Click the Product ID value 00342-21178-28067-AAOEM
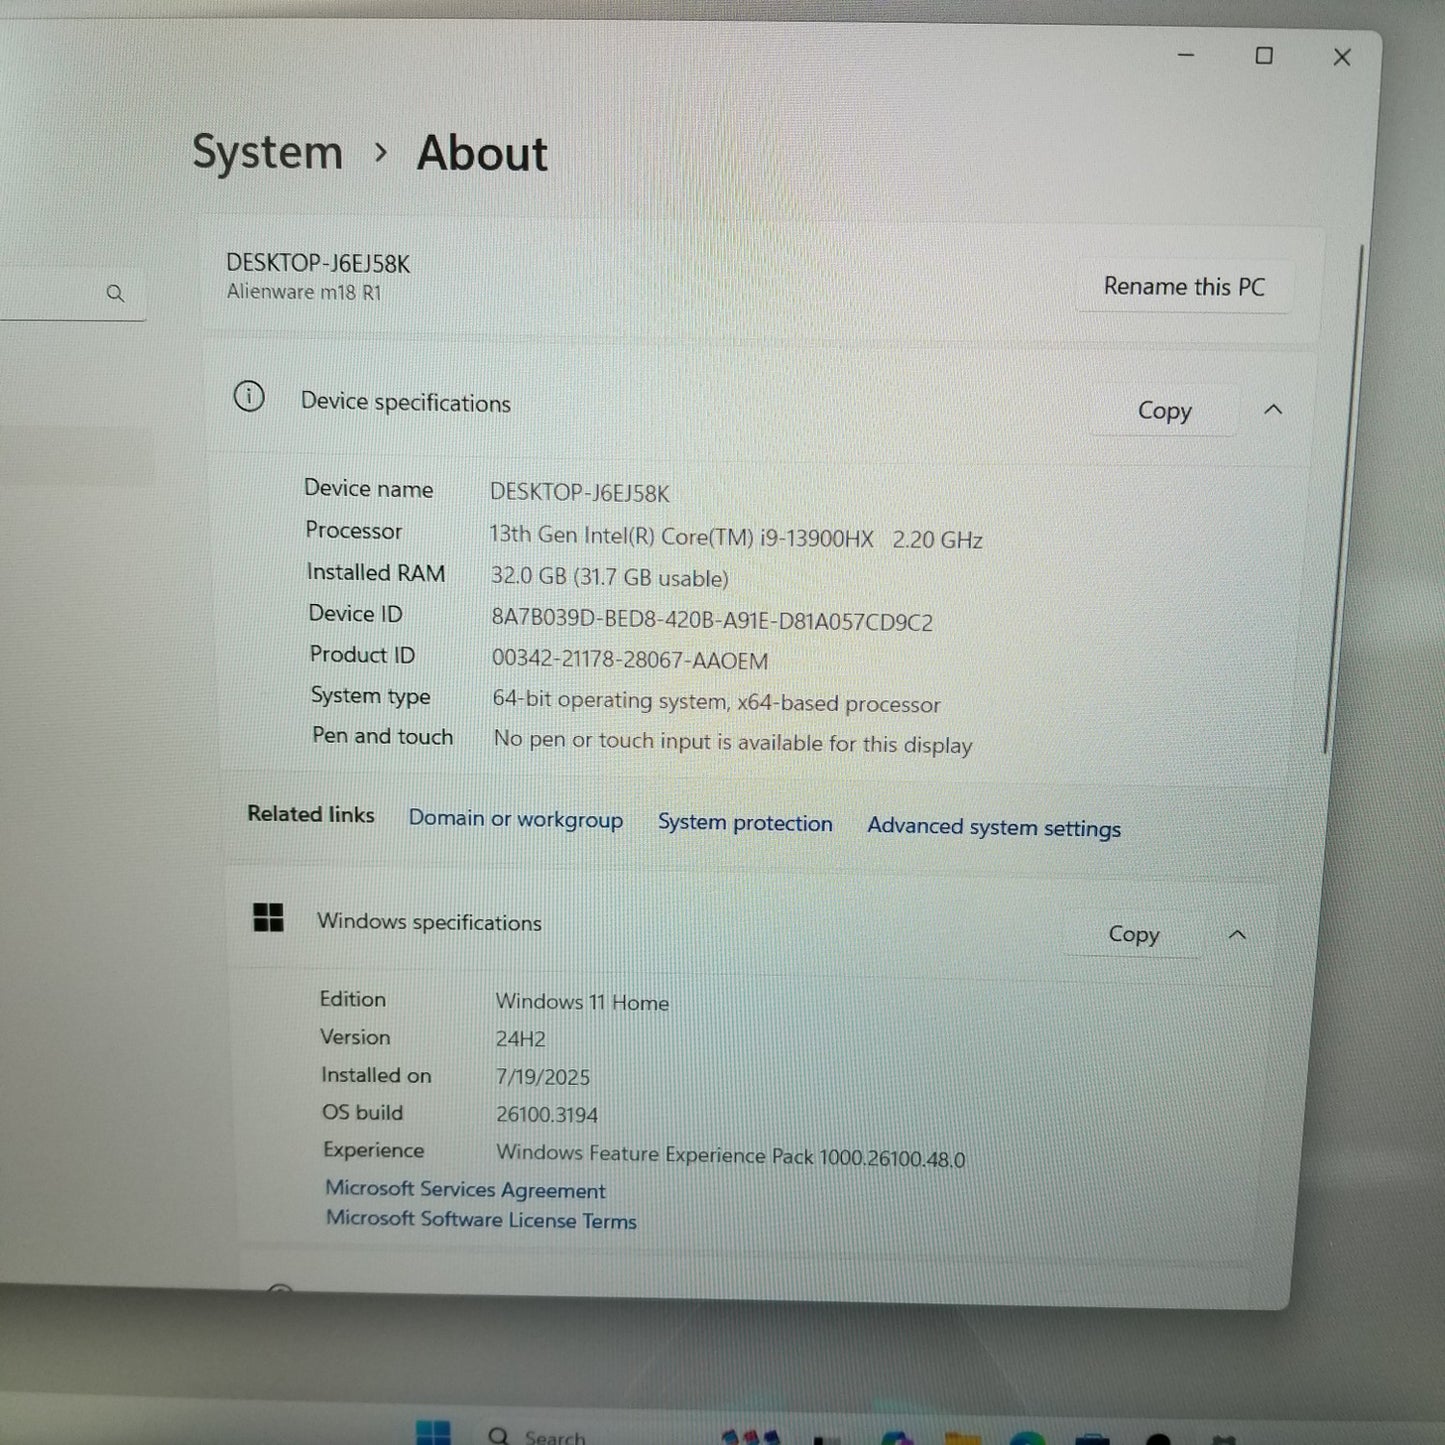 tap(630, 660)
